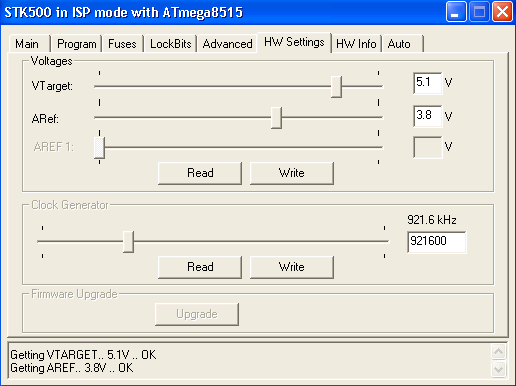Click the 'Getting AREF.. 3.8V .. OK' log line
The height and width of the screenshot is (386, 516).
(x=72, y=368)
